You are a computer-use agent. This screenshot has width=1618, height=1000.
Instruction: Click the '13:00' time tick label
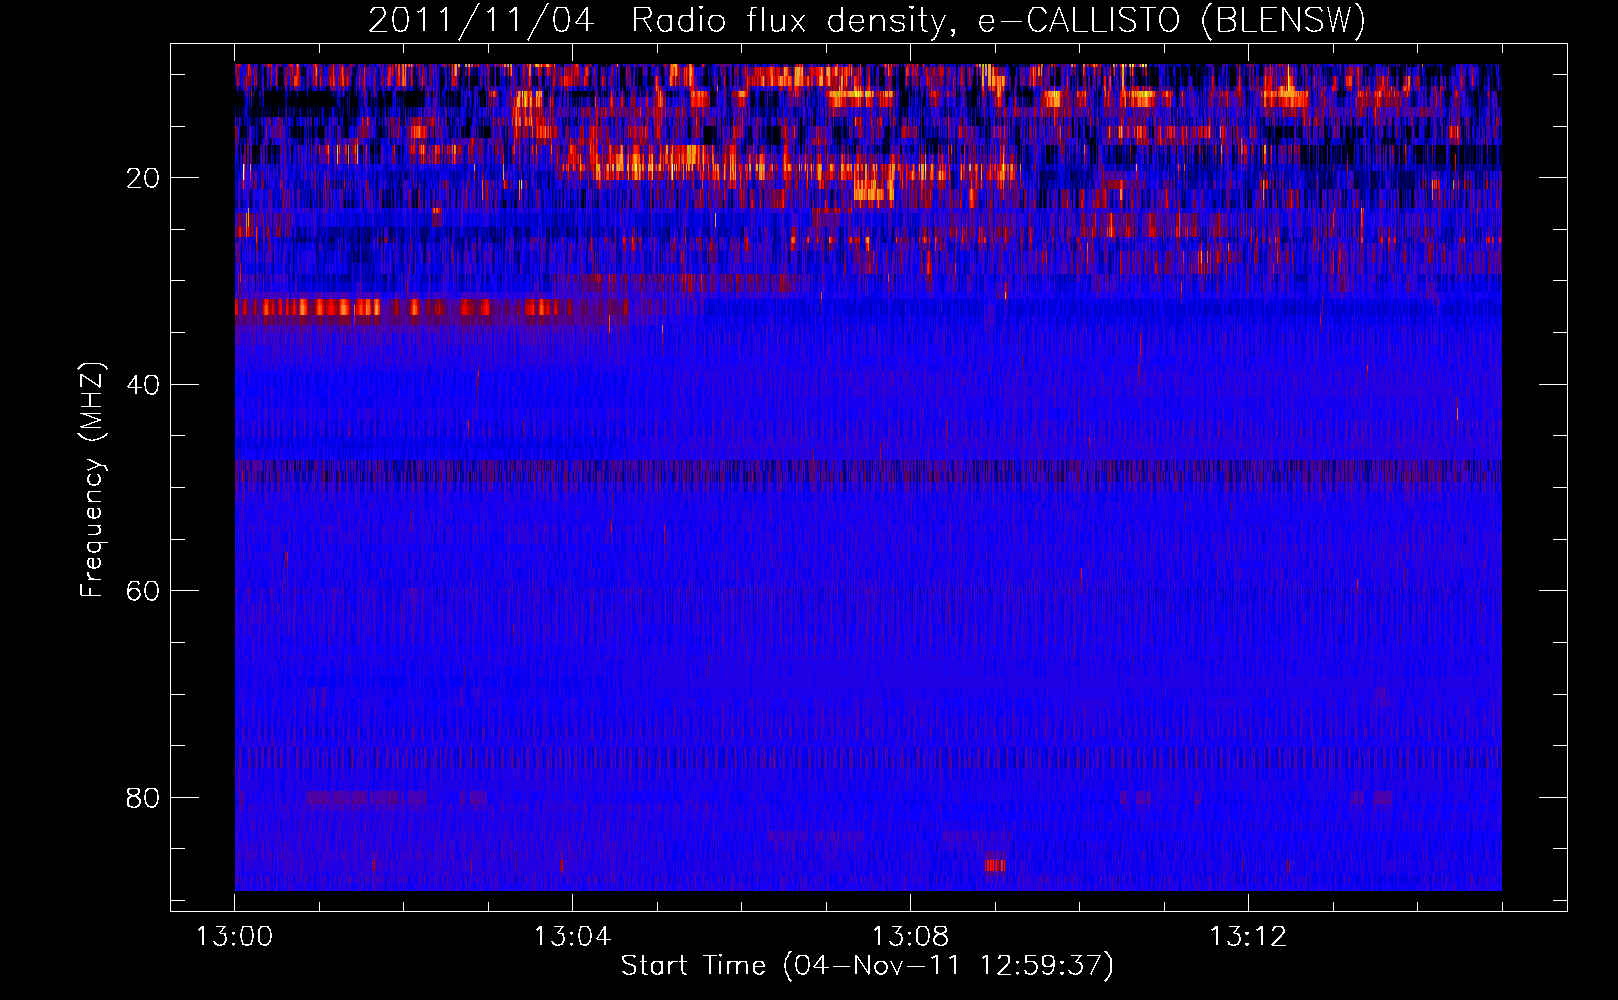pyautogui.click(x=235, y=937)
